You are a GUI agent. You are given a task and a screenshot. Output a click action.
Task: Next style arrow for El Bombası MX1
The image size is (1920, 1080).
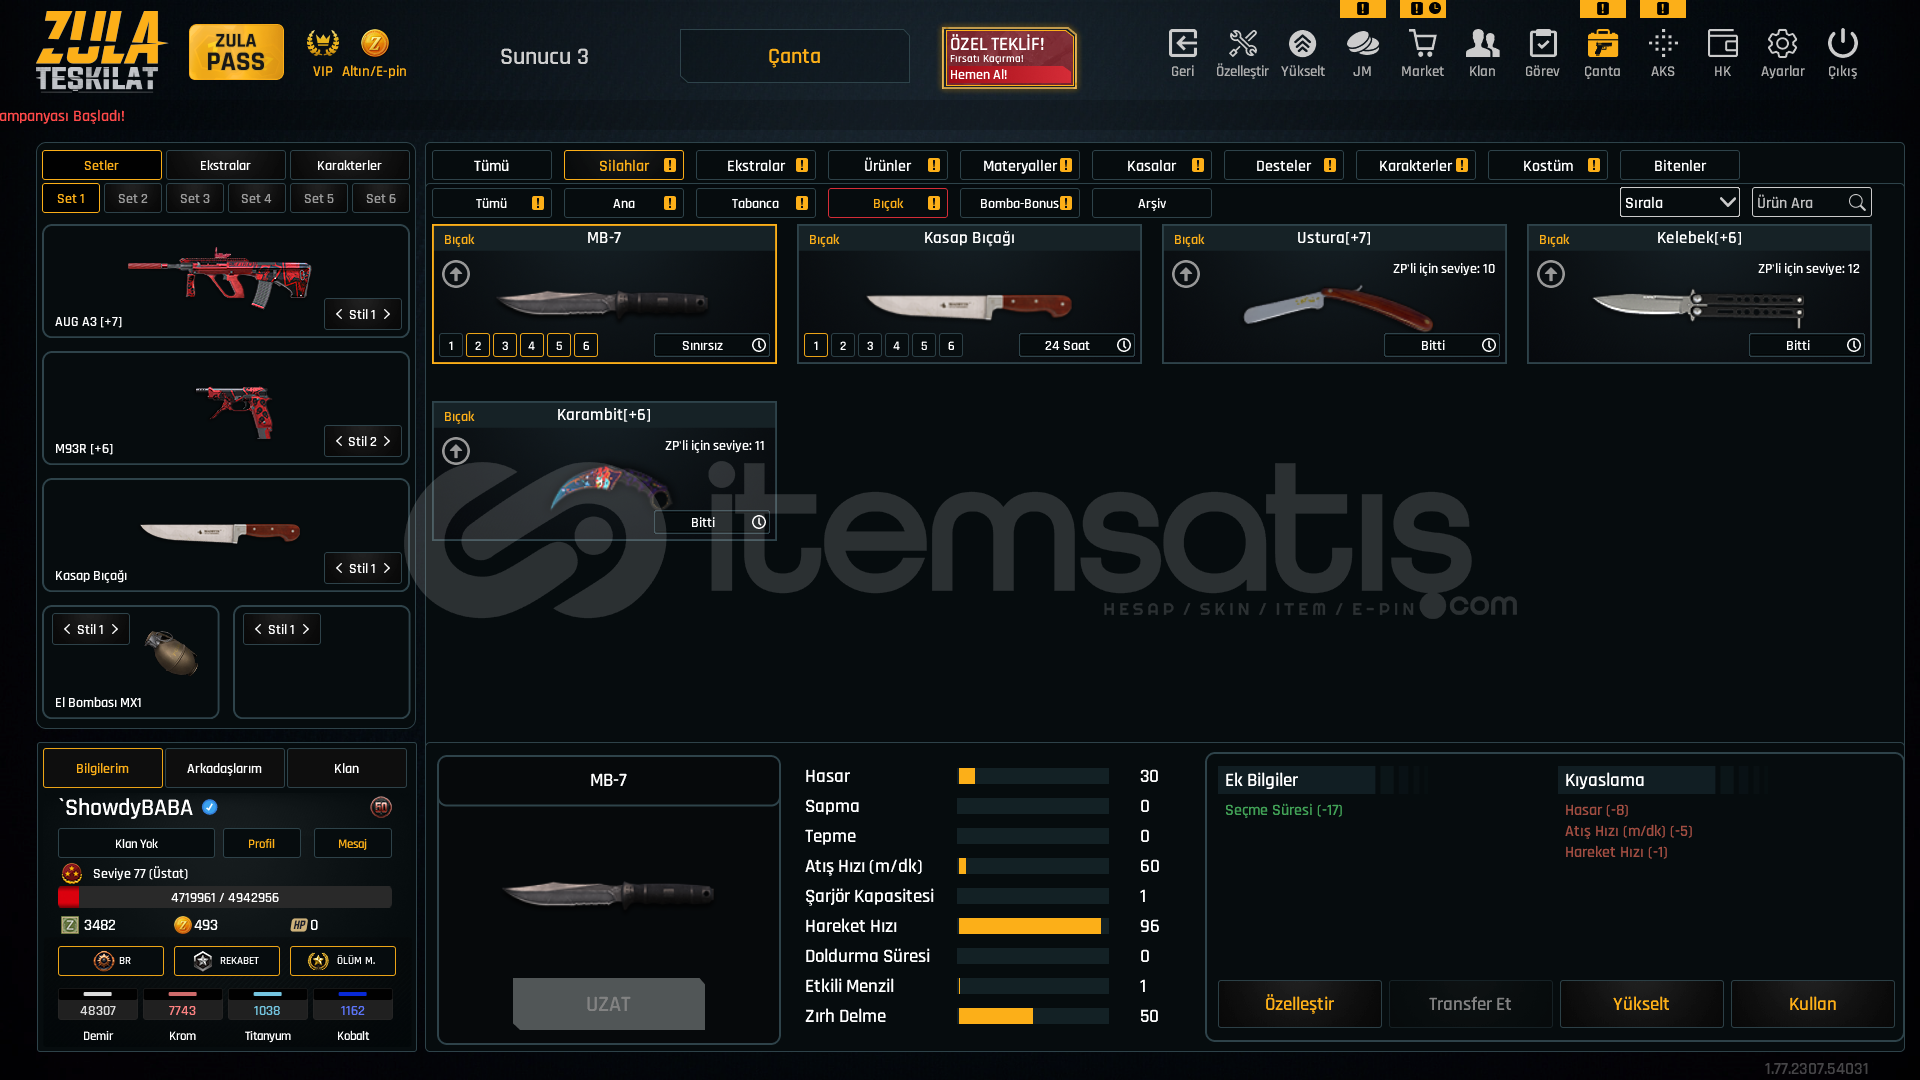[115, 629]
